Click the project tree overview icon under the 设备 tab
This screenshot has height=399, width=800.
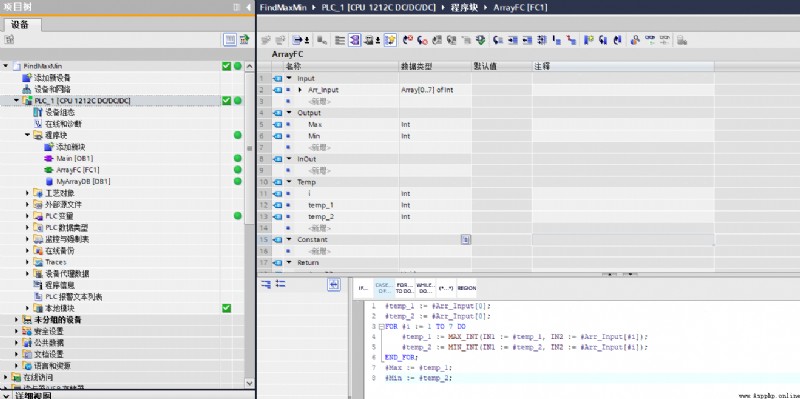click(x=230, y=40)
